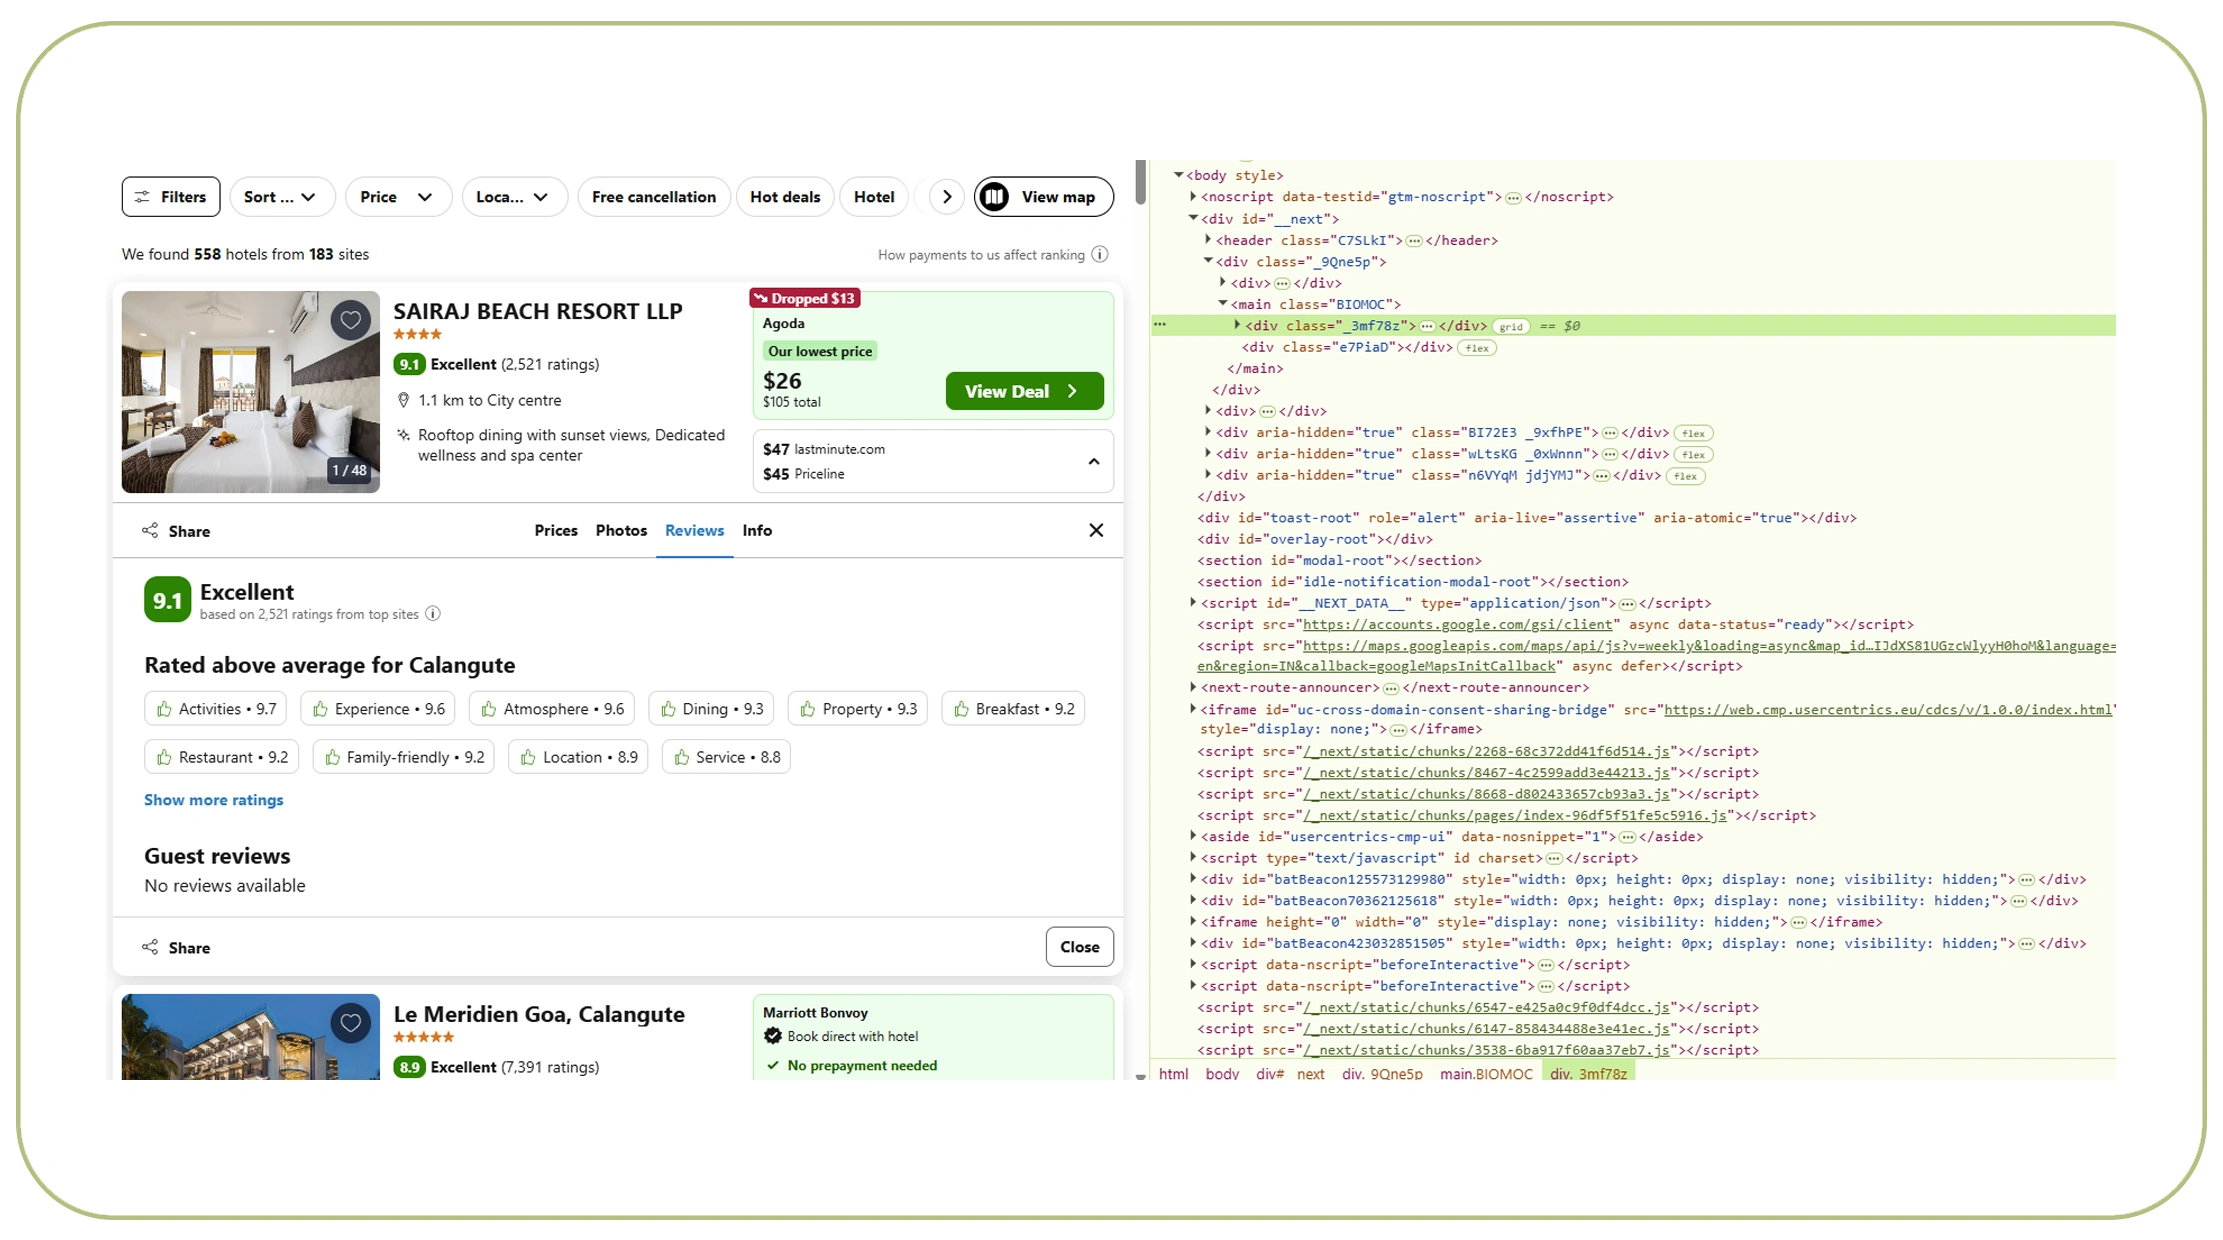Expand the header class C7SLkI node

tap(1208, 240)
